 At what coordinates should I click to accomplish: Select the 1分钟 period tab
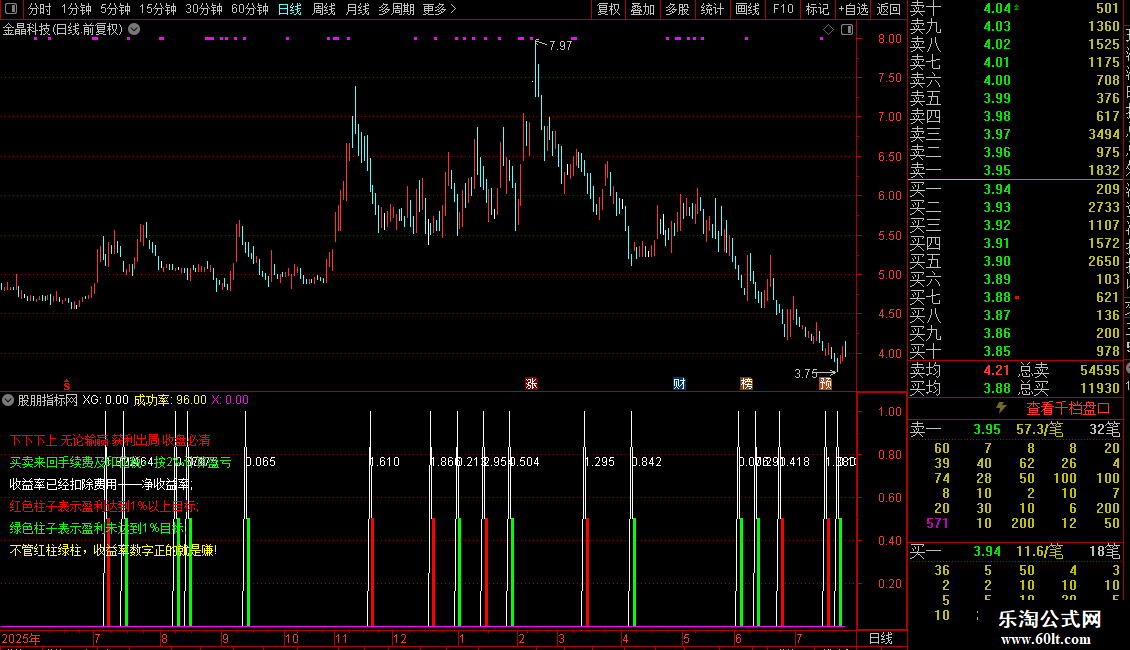76,9
